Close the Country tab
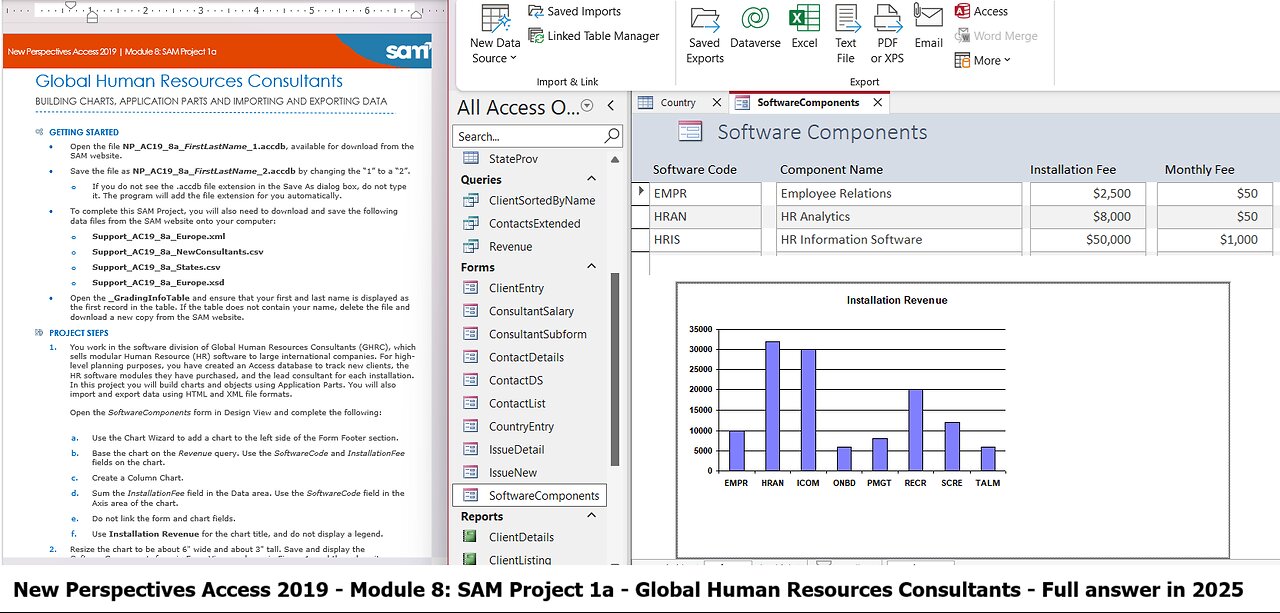This screenshot has height=613, width=1280. coord(716,102)
